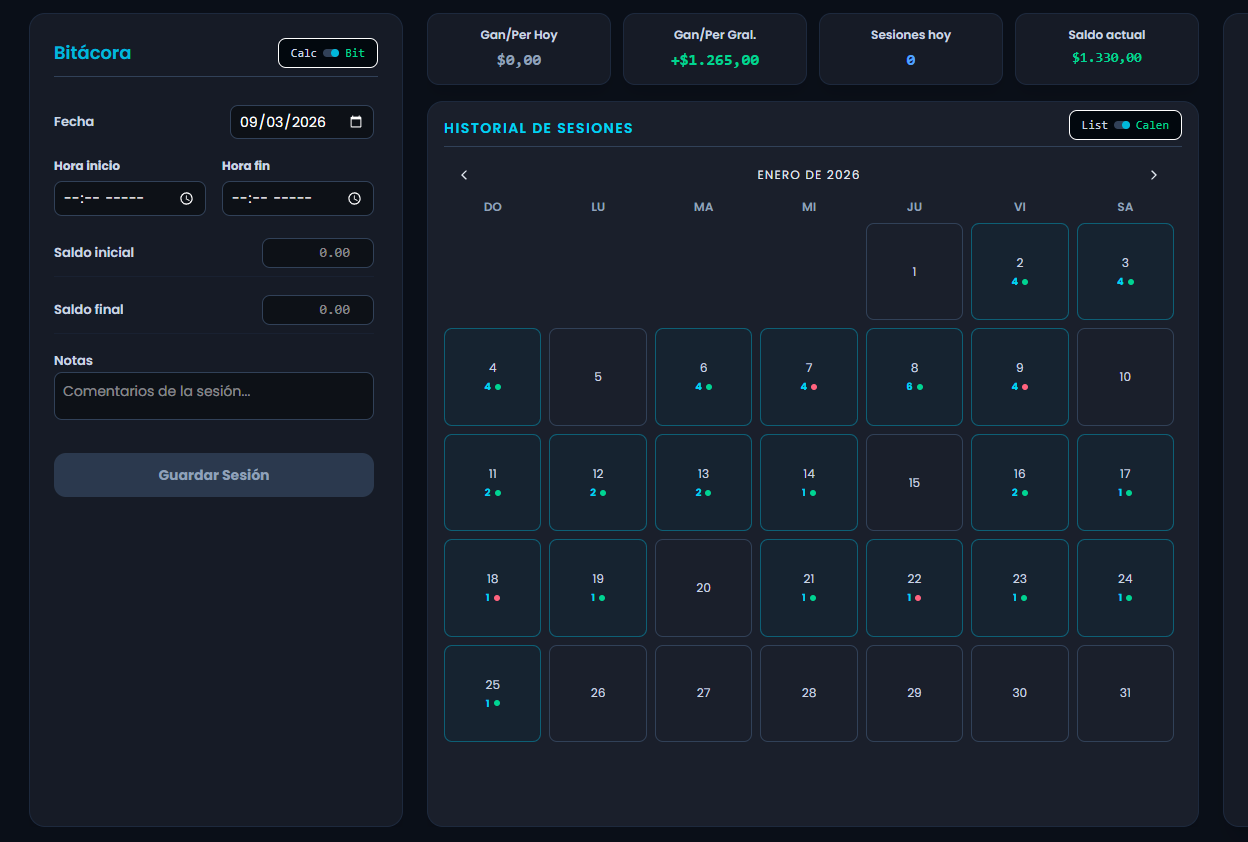Select January 3 calendar day

point(1125,271)
